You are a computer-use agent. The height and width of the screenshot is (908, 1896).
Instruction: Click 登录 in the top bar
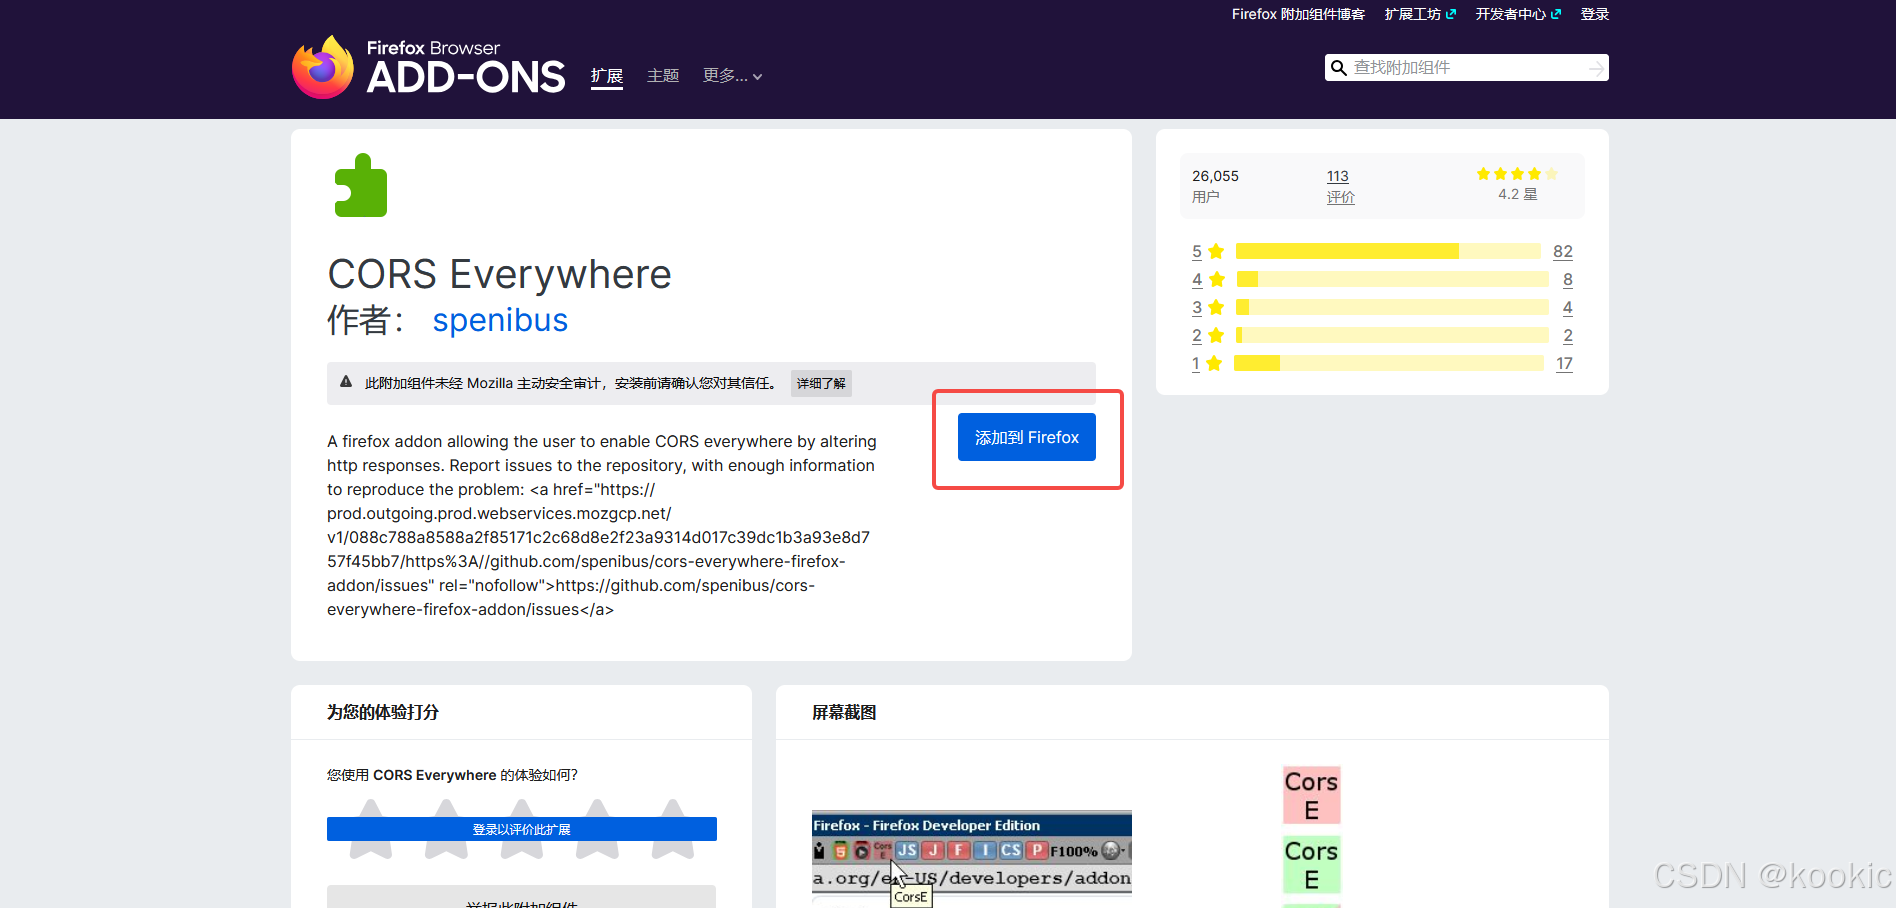pyautogui.click(x=1594, y=14)
